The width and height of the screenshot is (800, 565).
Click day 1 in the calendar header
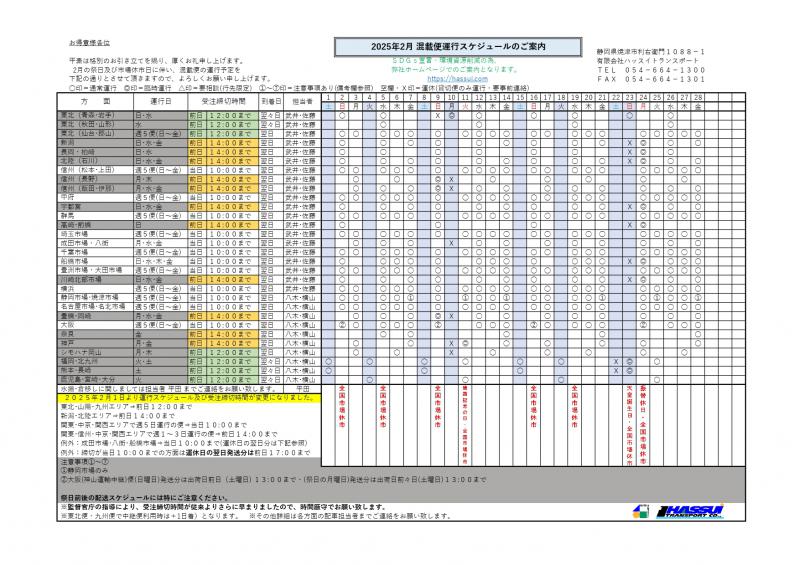[x=329, y=97]
